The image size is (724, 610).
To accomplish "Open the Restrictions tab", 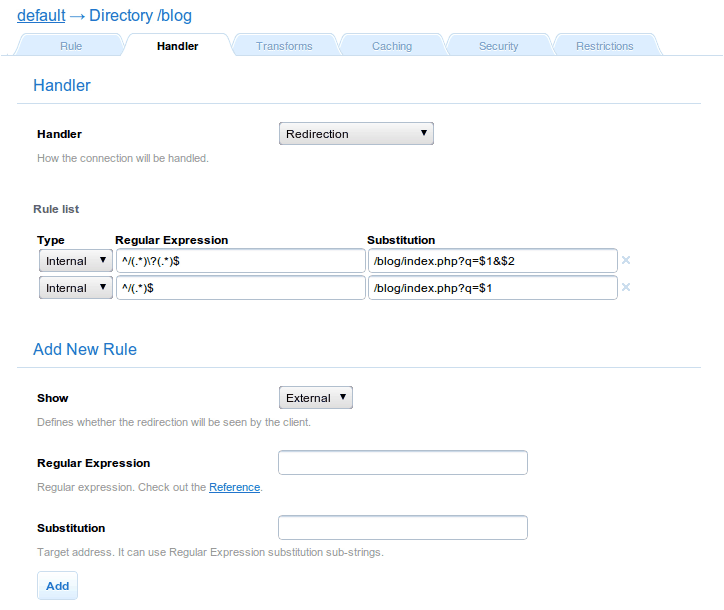I will coord(605,46).
